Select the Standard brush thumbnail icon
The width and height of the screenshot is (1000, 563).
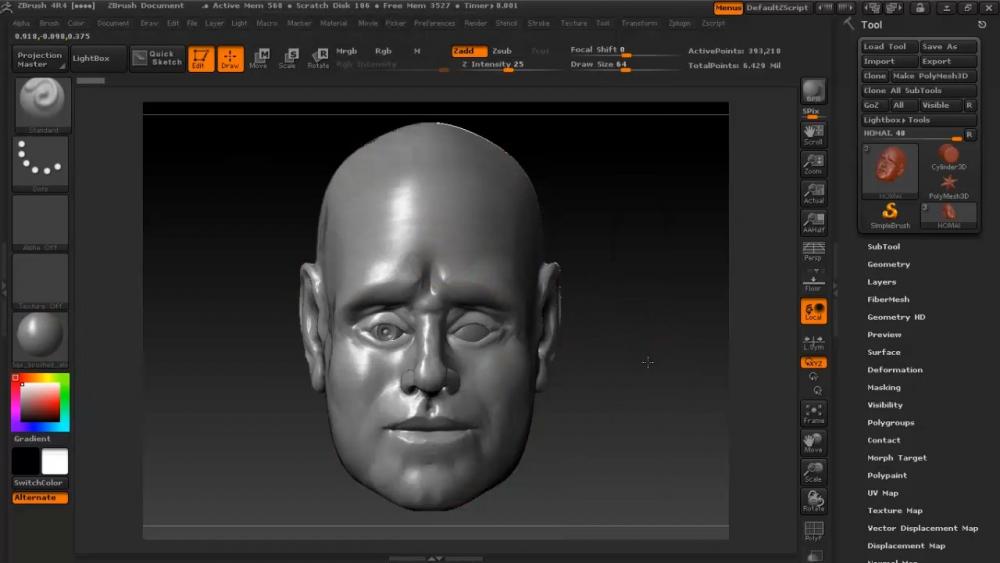(x=41, y=104)
